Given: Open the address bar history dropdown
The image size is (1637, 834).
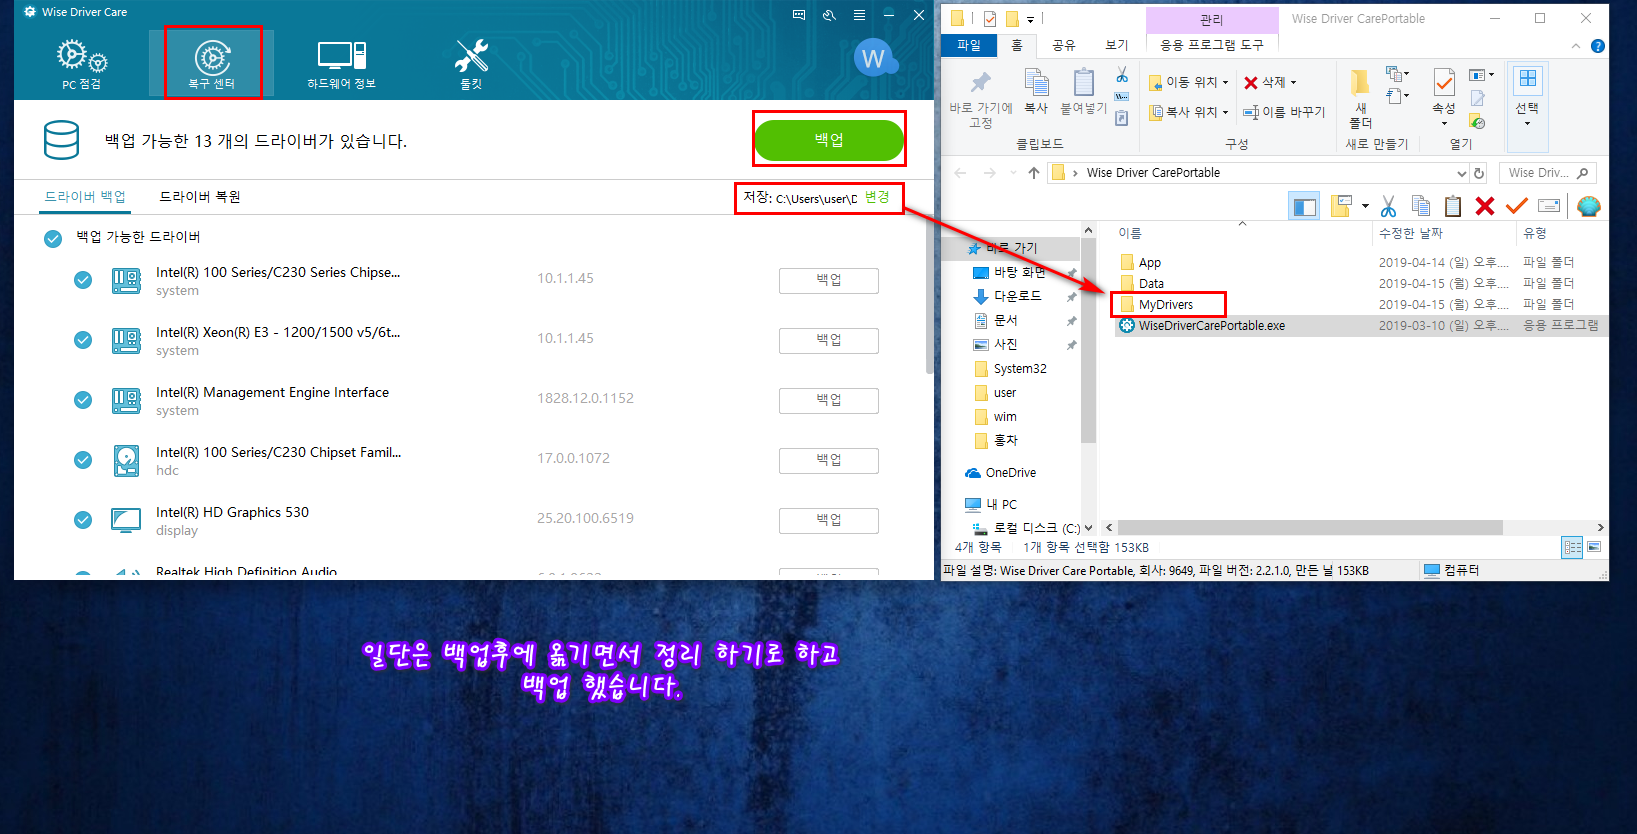Looking at the screenshot, I should [1461, 173].
